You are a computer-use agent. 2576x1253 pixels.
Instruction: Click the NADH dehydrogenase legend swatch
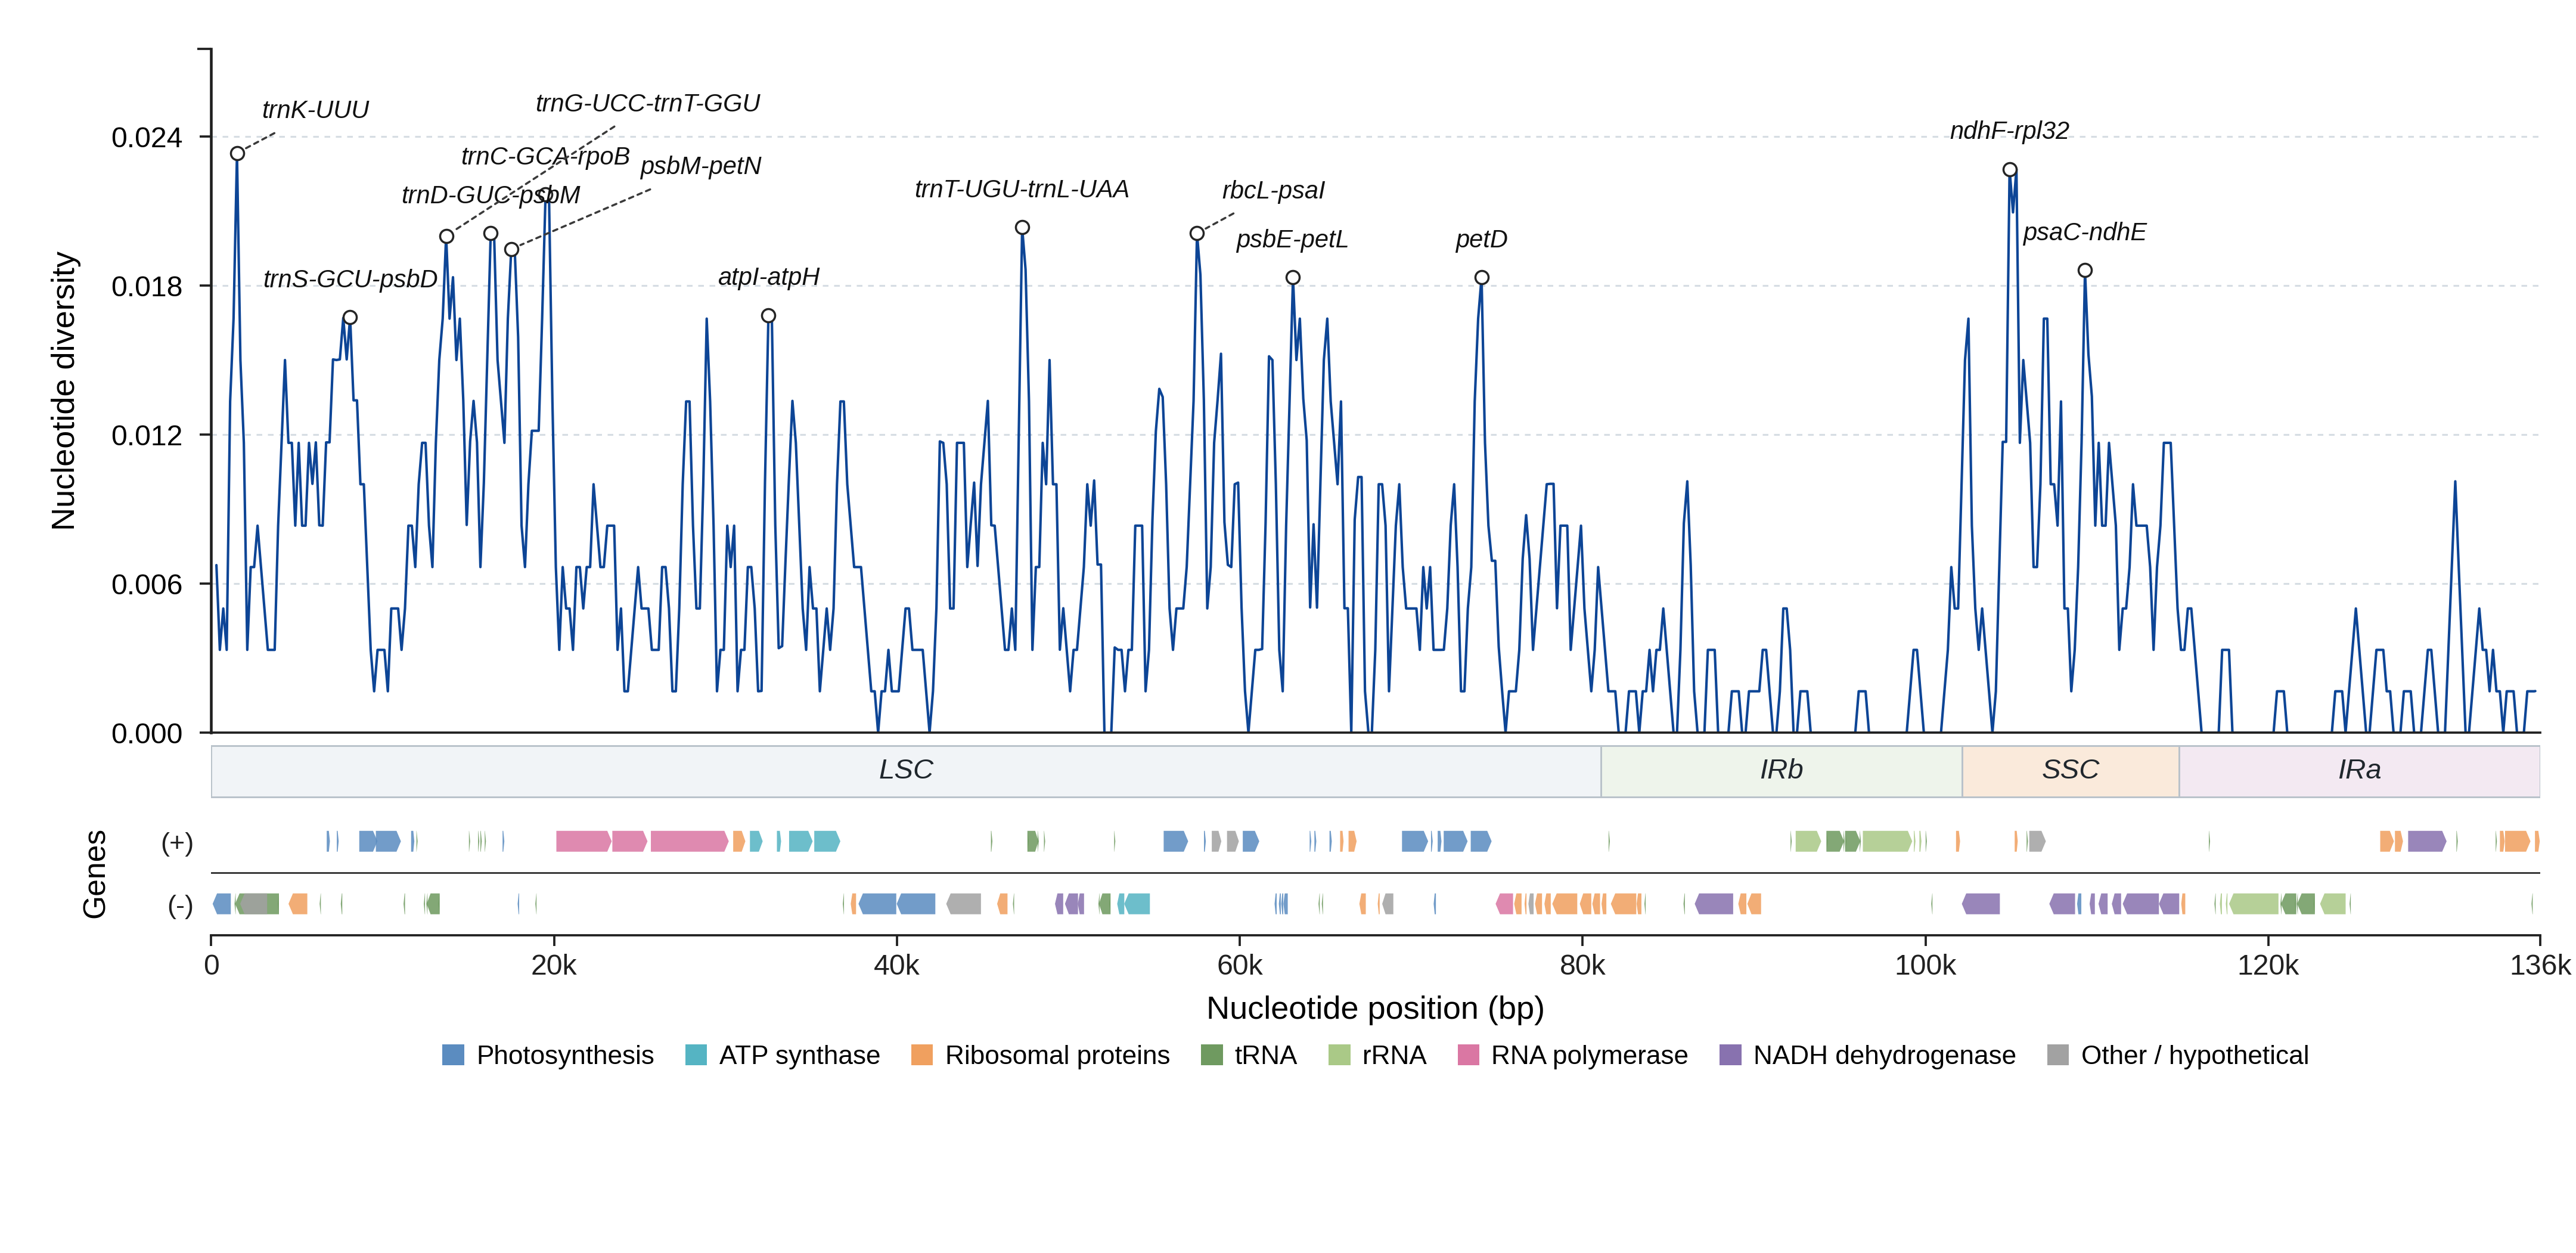[1730, 1055]
